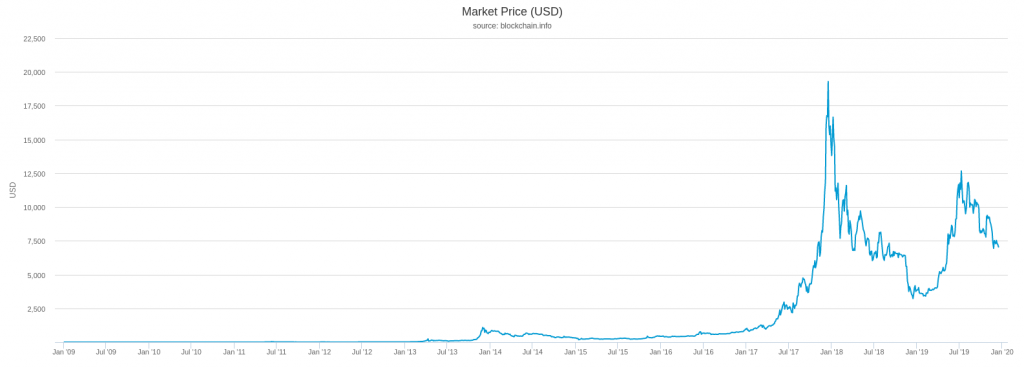Click the Market Price (USD) chart title
Viewport: 1024px width, 368px height.
click(512, 12)
